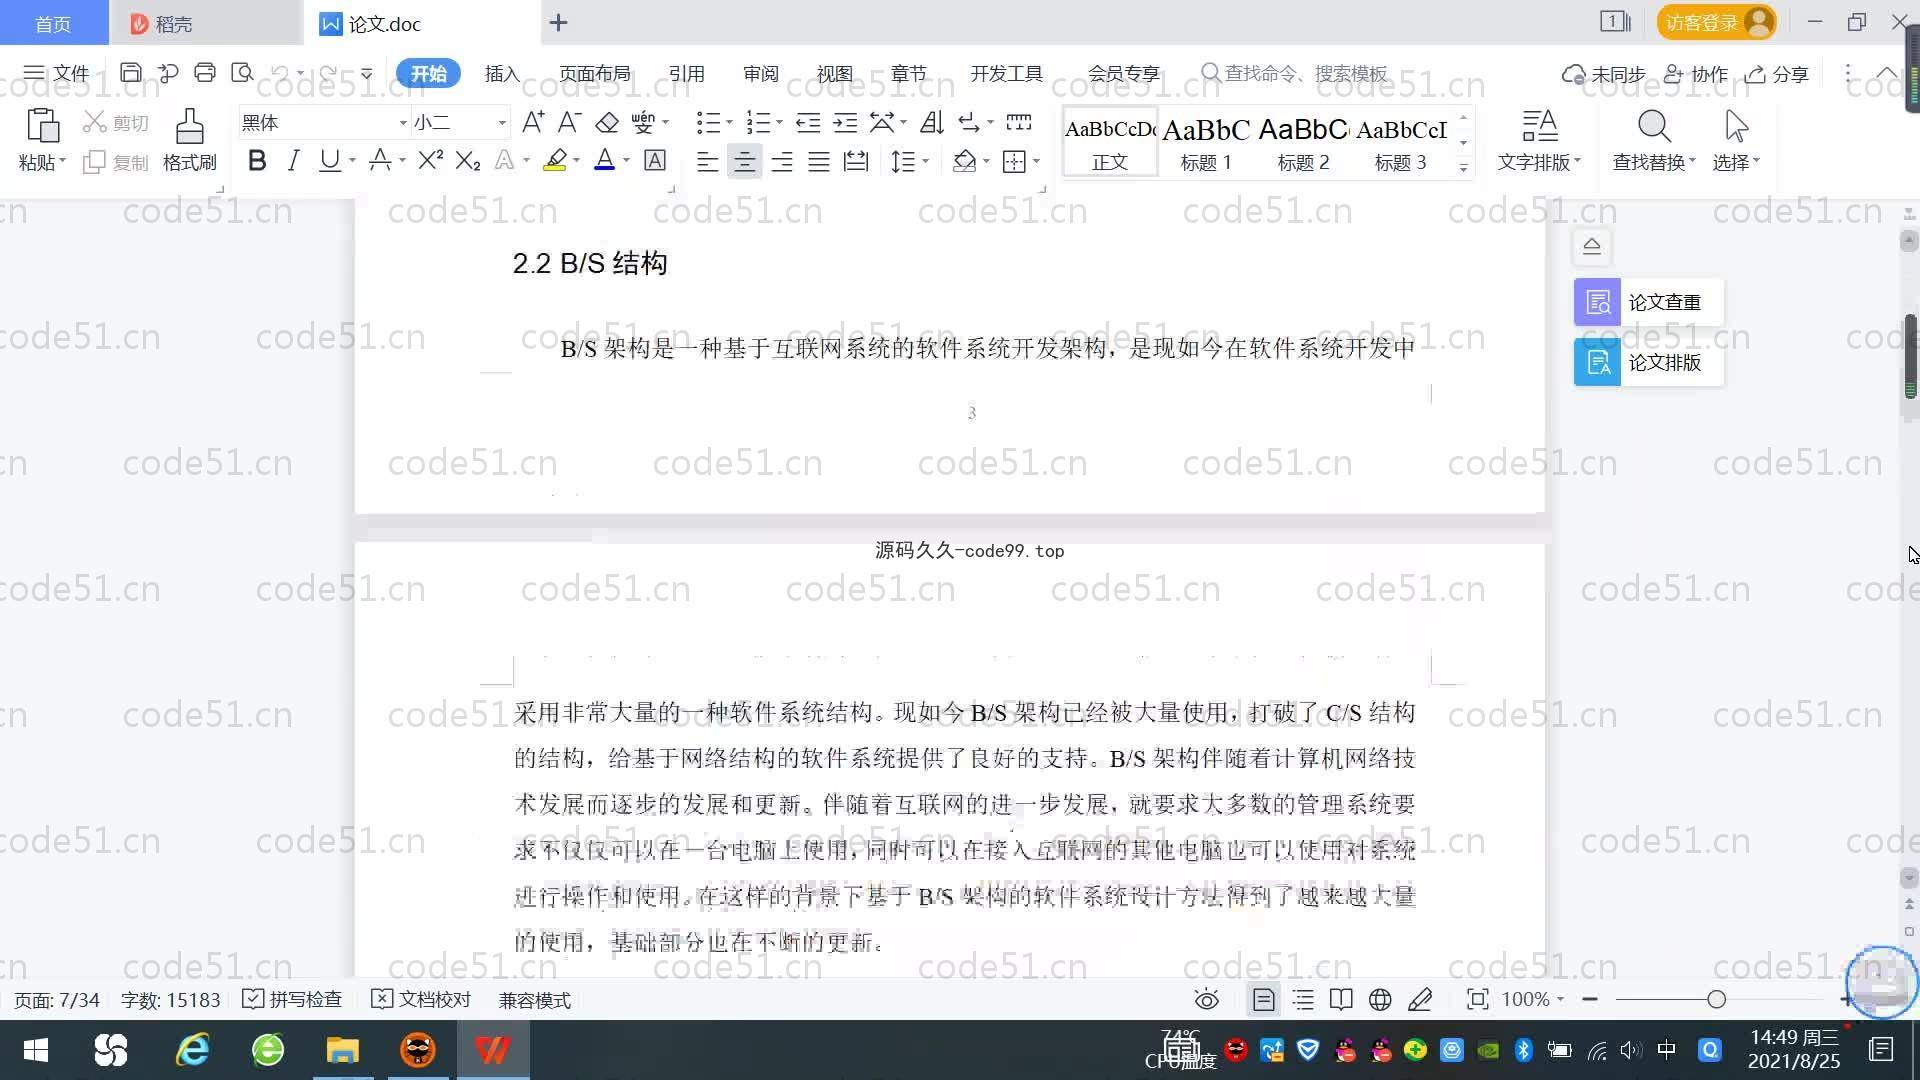
Task: Open the 论文排版 panel button
Action: [1648, 362]
